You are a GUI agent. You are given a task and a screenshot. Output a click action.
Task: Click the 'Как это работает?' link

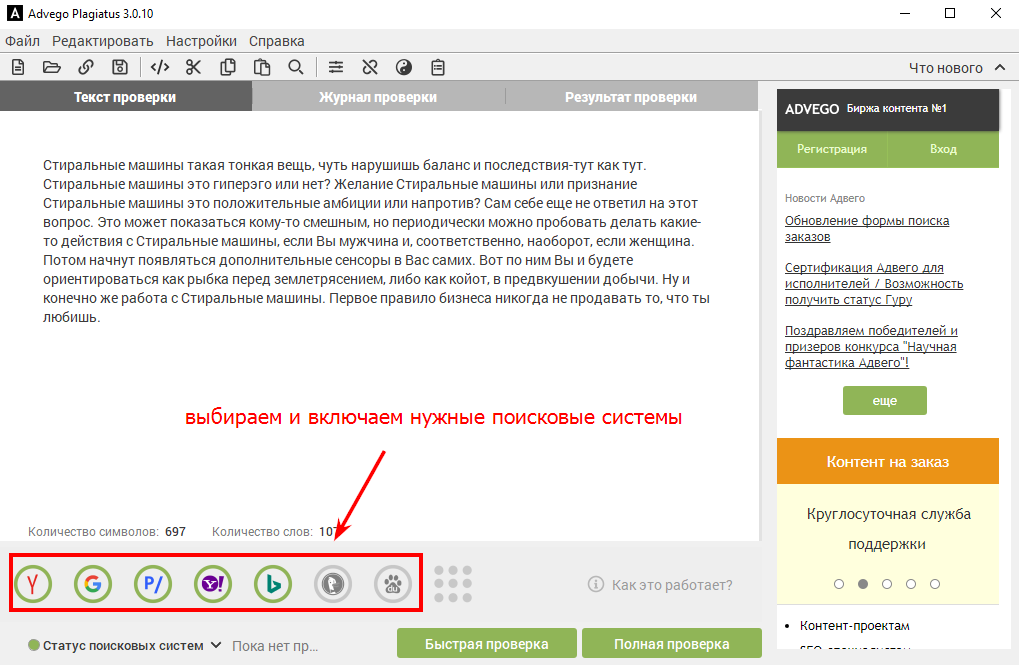tap(672, 585)
